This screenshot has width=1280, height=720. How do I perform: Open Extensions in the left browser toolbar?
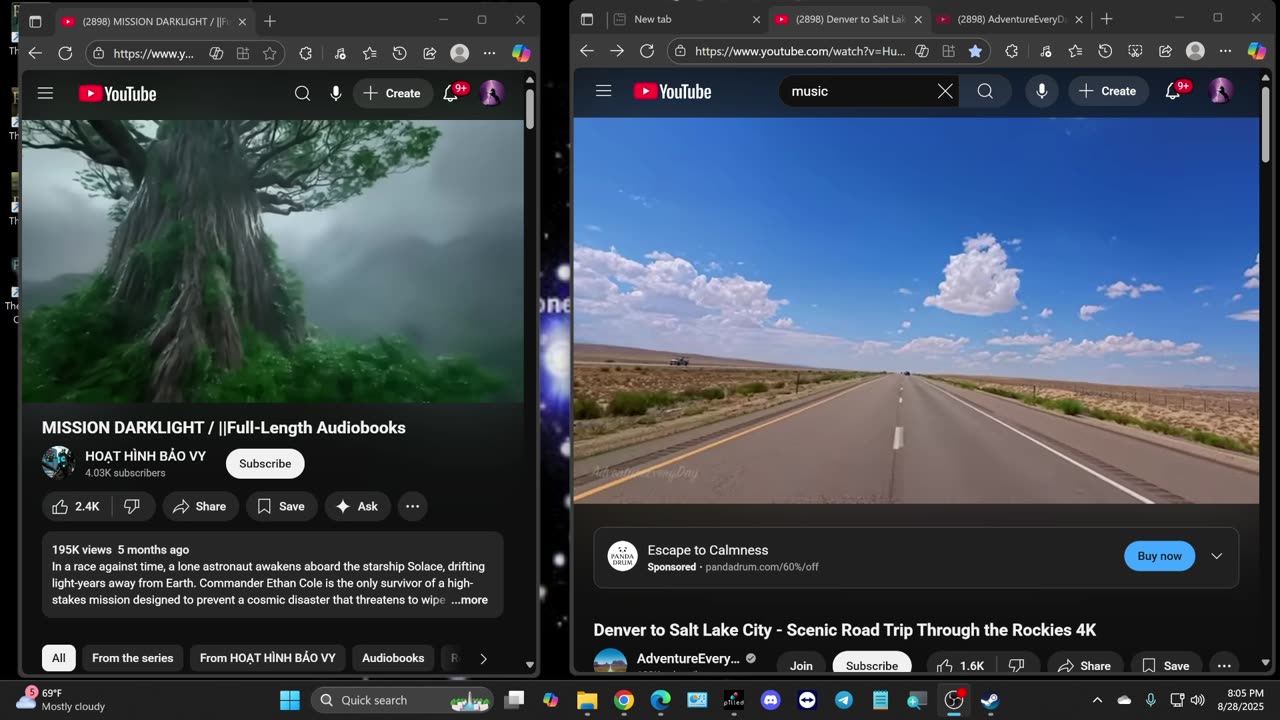(x=306, y=53)
